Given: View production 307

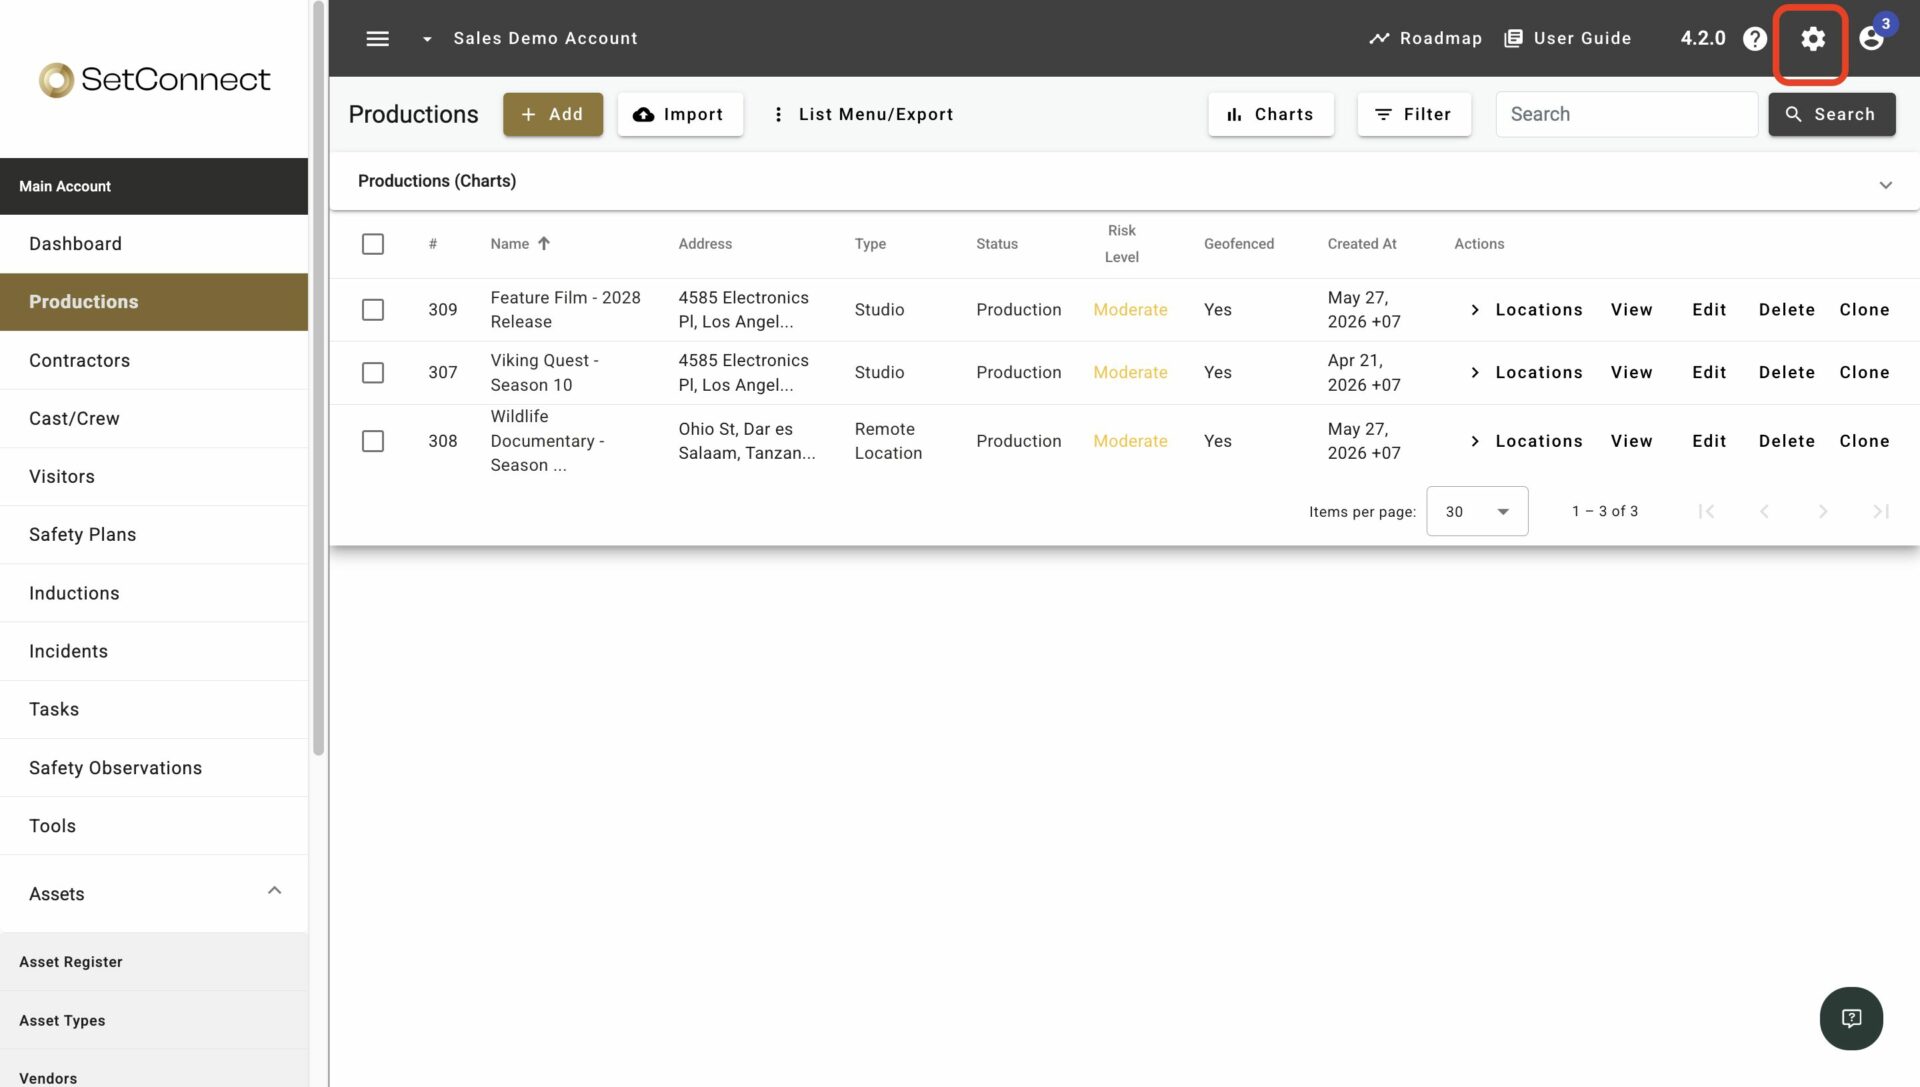Looking at the screenshot, I should pos(1631,372).
